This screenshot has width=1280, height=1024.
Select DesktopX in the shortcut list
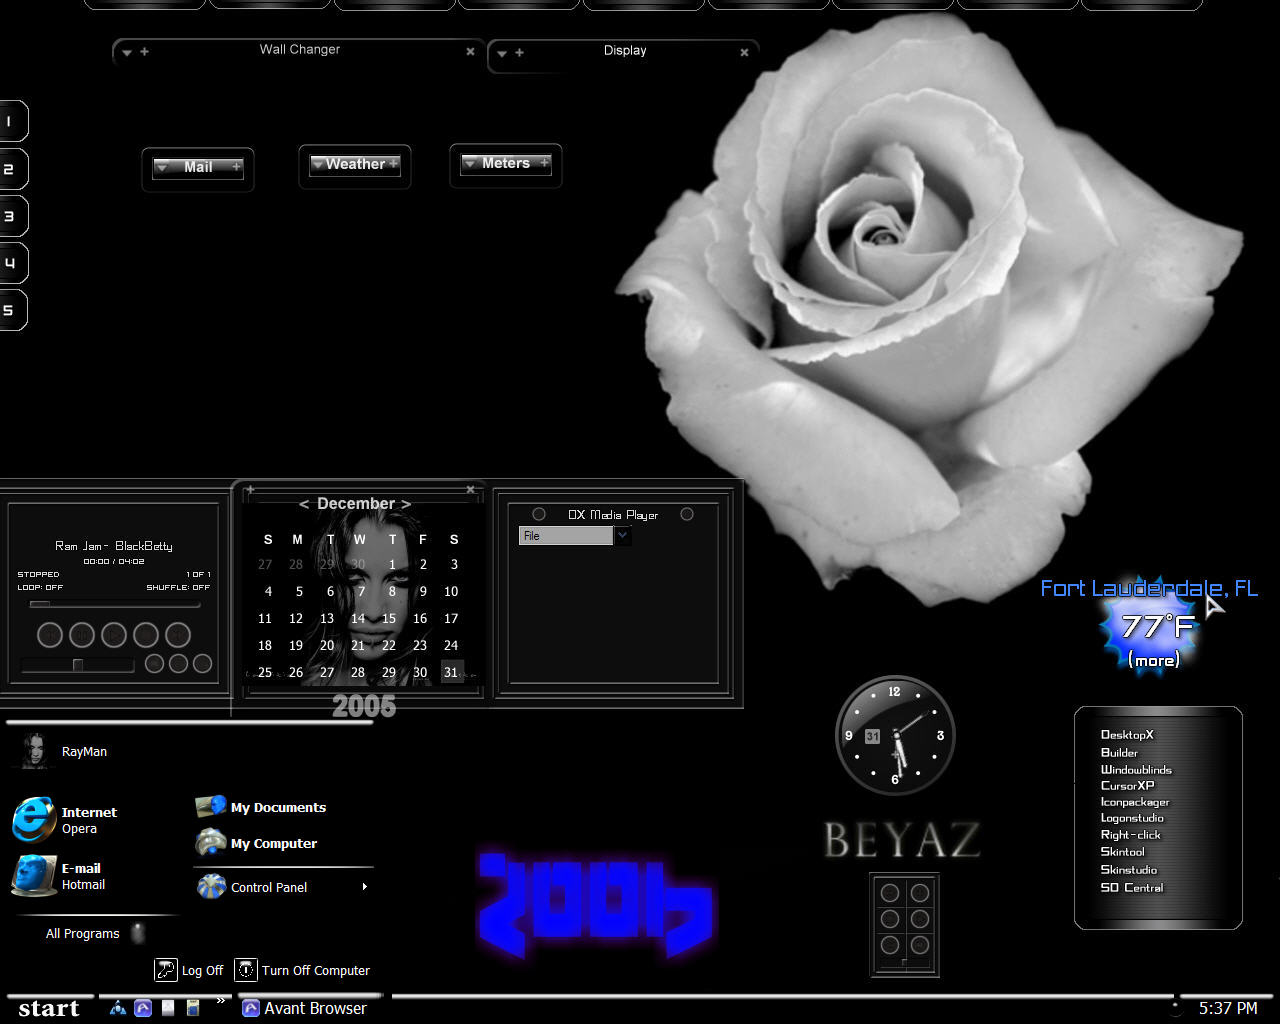(1127, 735)
